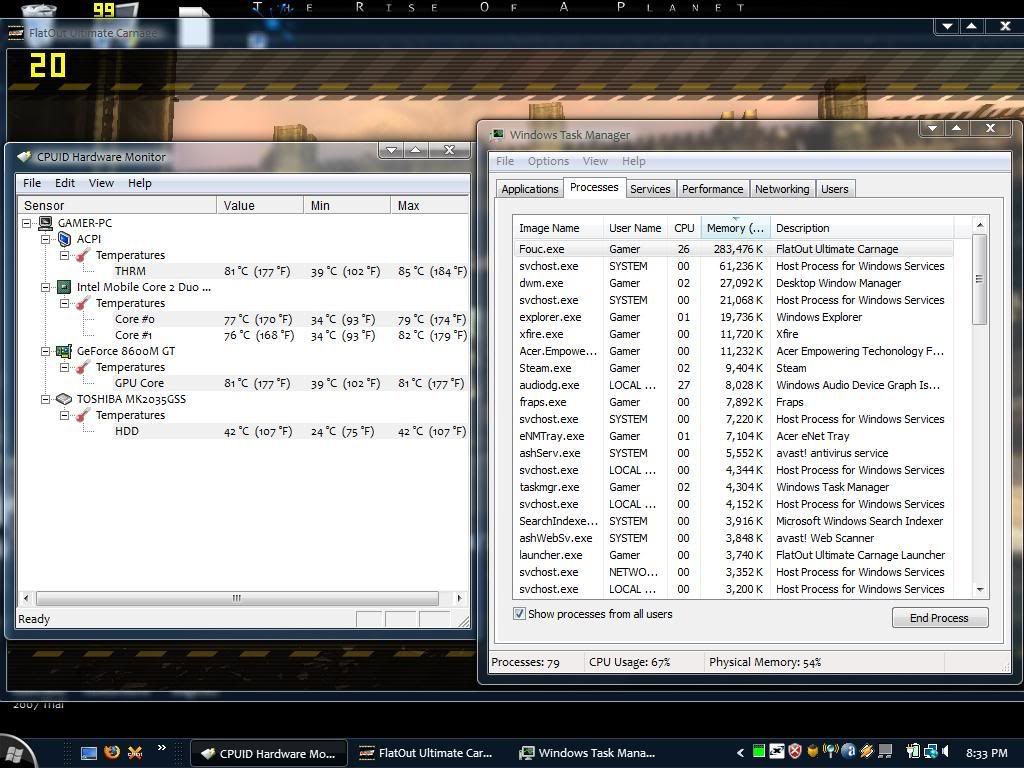Click the thermometer icon under GeForce 8600M GT
1024x768 pixels.
(x=83, y=367)
